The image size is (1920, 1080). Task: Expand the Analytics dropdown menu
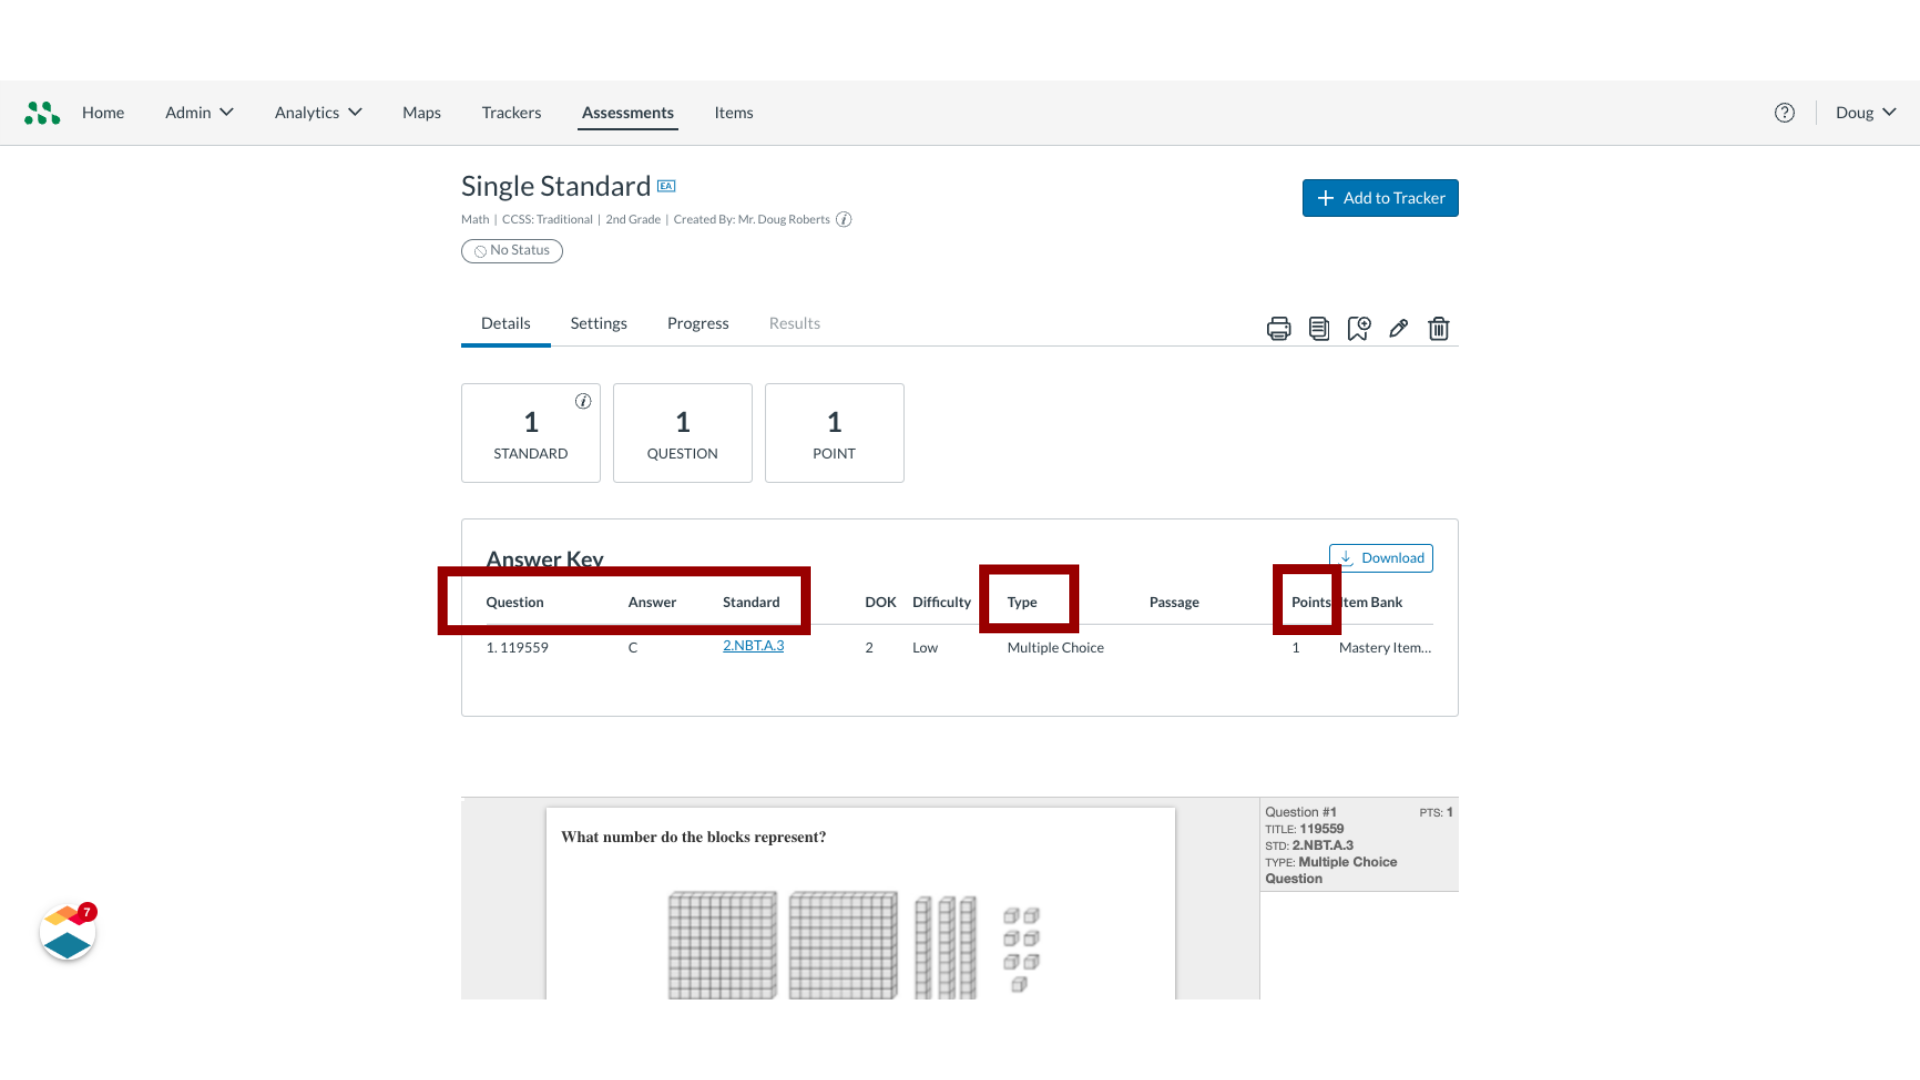[x=316, y=112]
